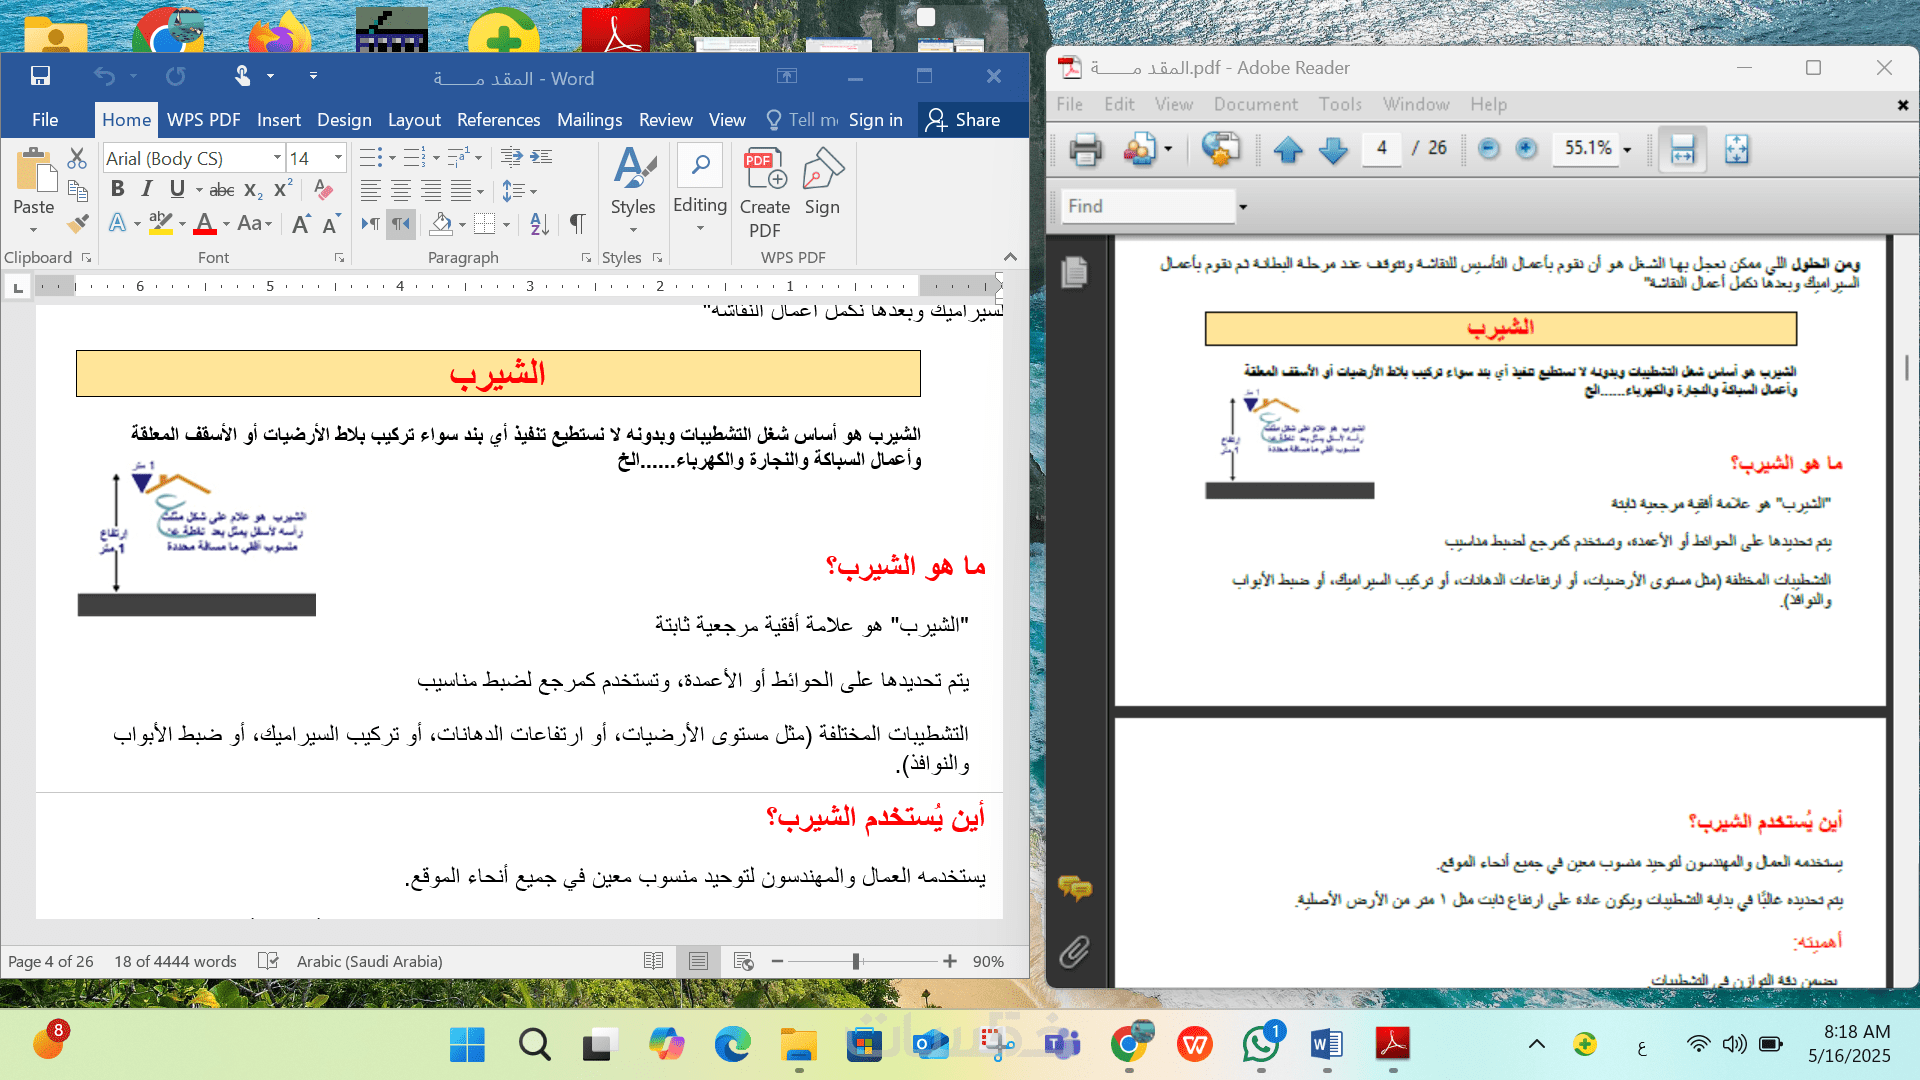Open the Document menu in Adobe Reader

click(1255, 104)
